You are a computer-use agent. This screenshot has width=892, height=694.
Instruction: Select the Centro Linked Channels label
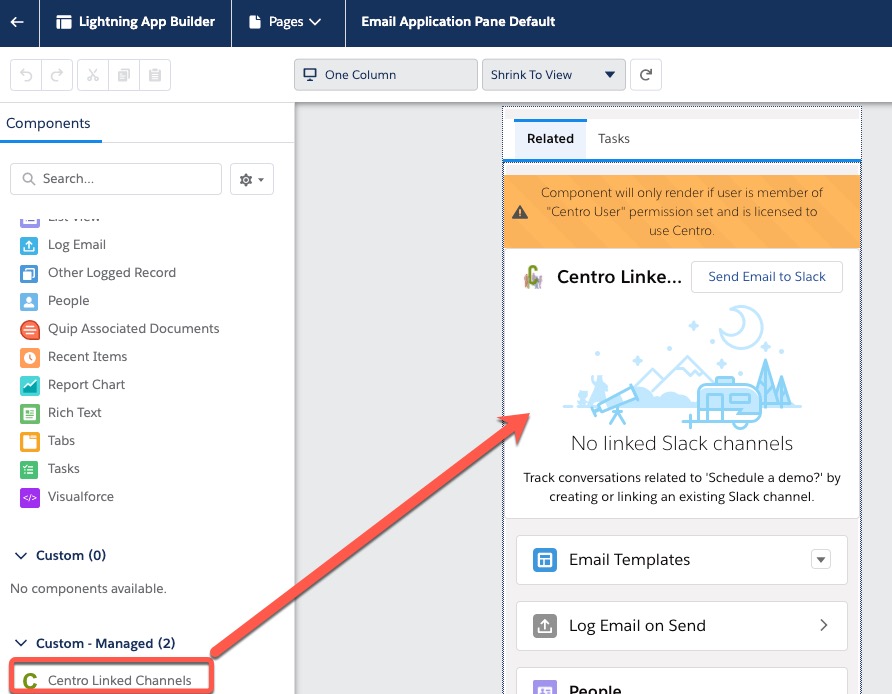(119, 680)
